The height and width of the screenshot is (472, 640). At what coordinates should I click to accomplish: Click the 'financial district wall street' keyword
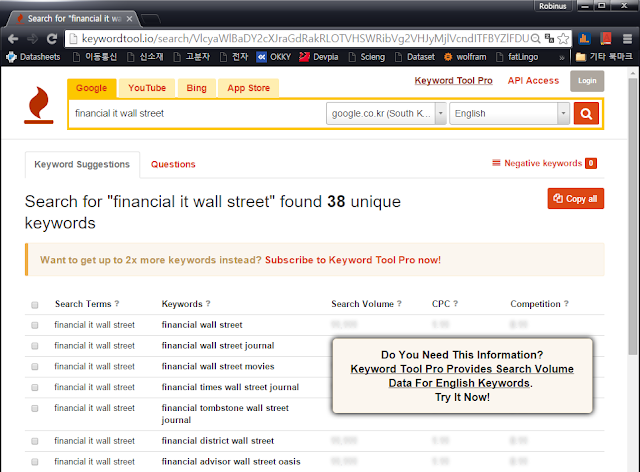[x=218, y=441]
